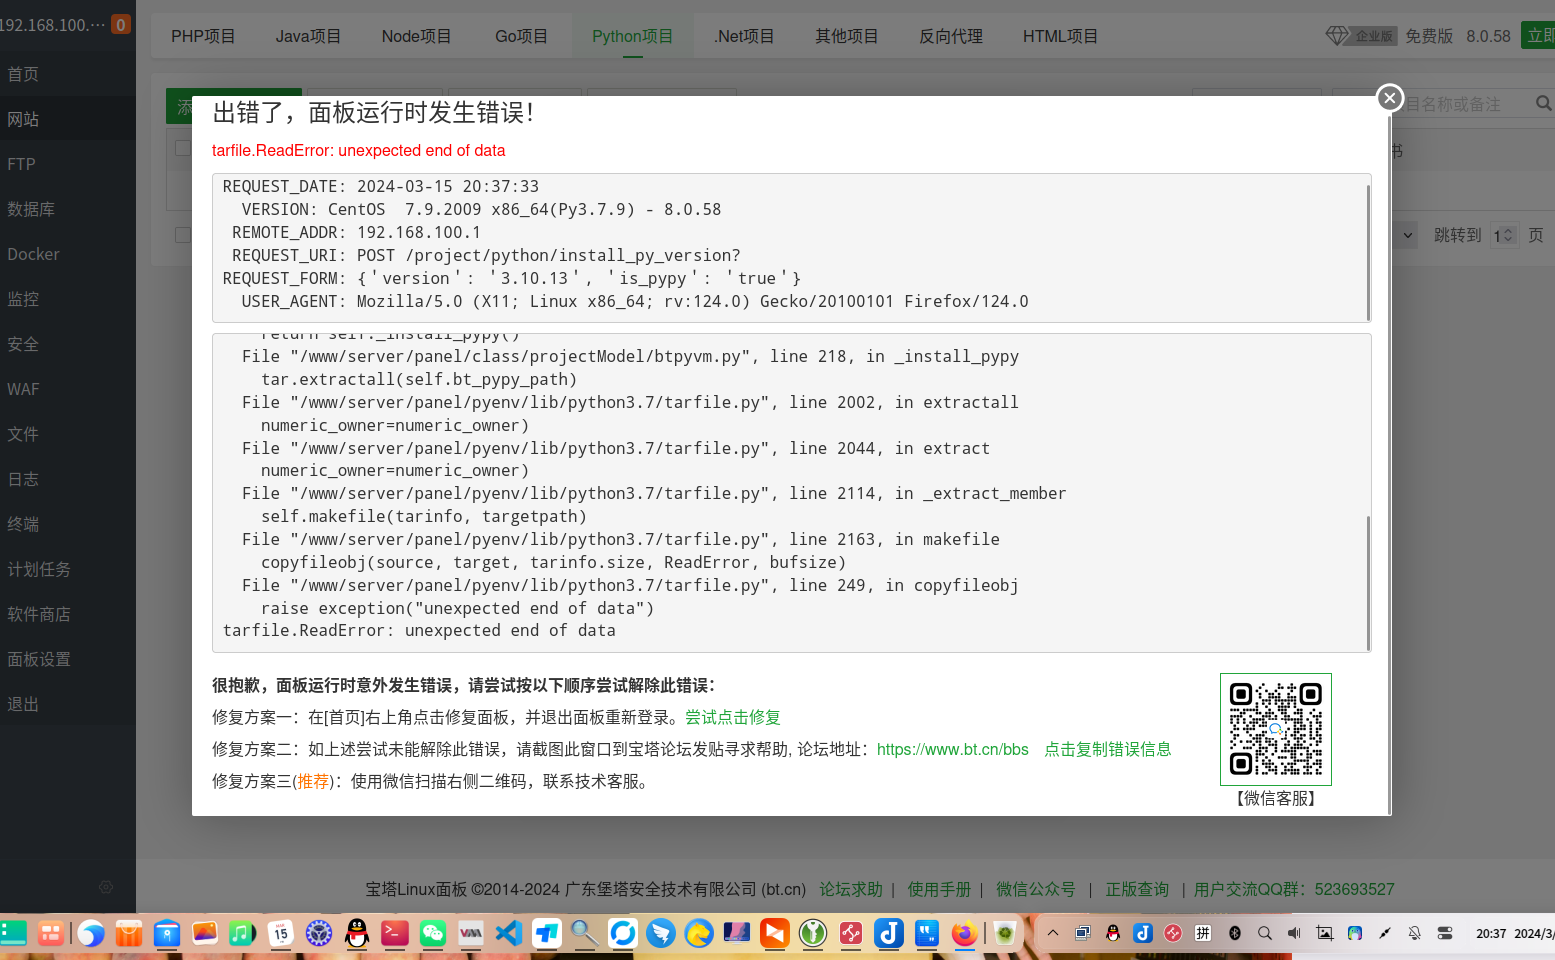Open FTP in the sidebar

[68, 164]
